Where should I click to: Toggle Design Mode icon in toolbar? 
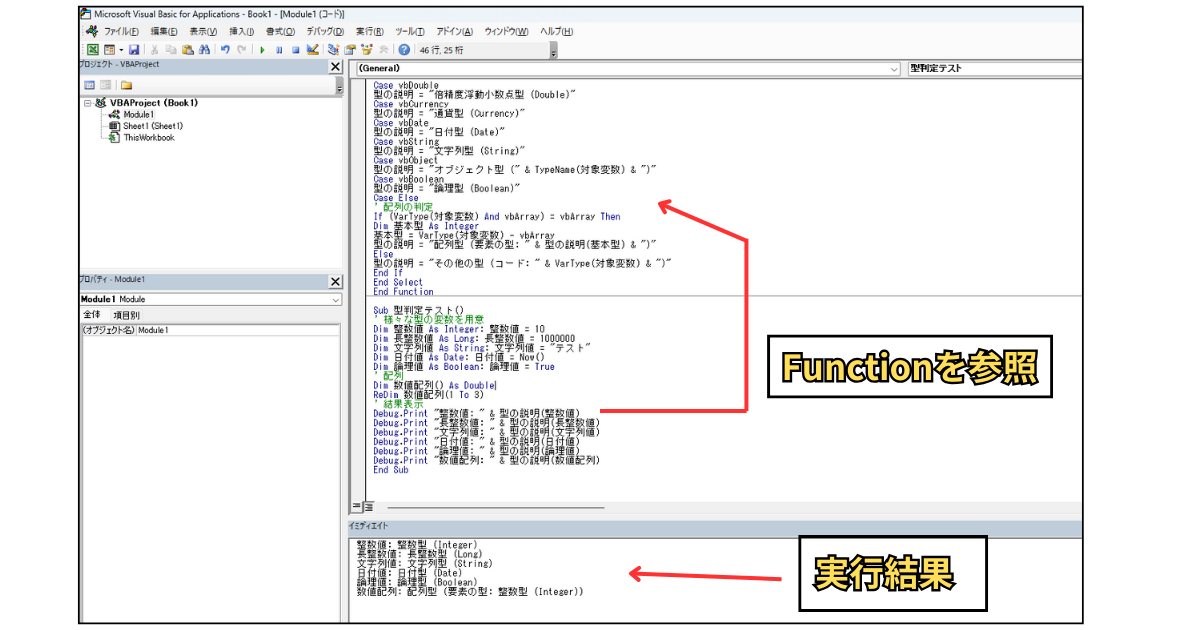312,49
